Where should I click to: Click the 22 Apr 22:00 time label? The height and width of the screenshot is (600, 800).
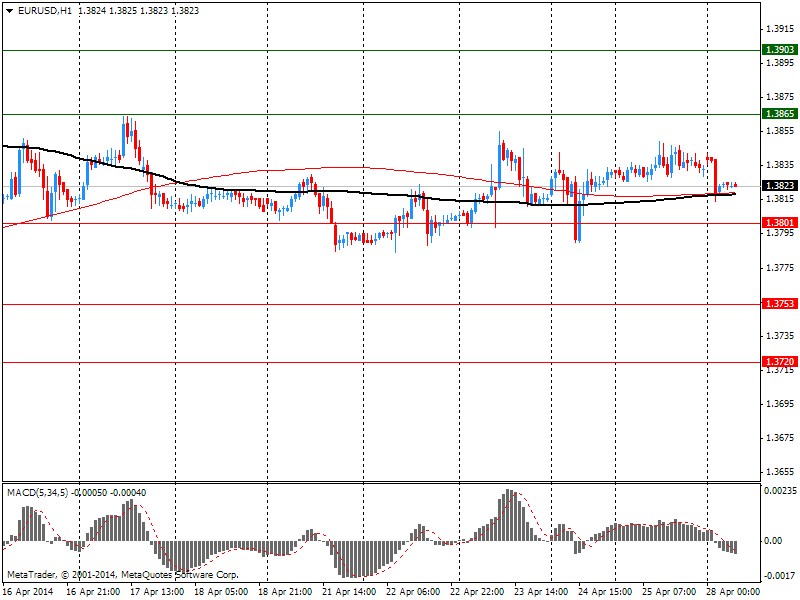point(477,592)
